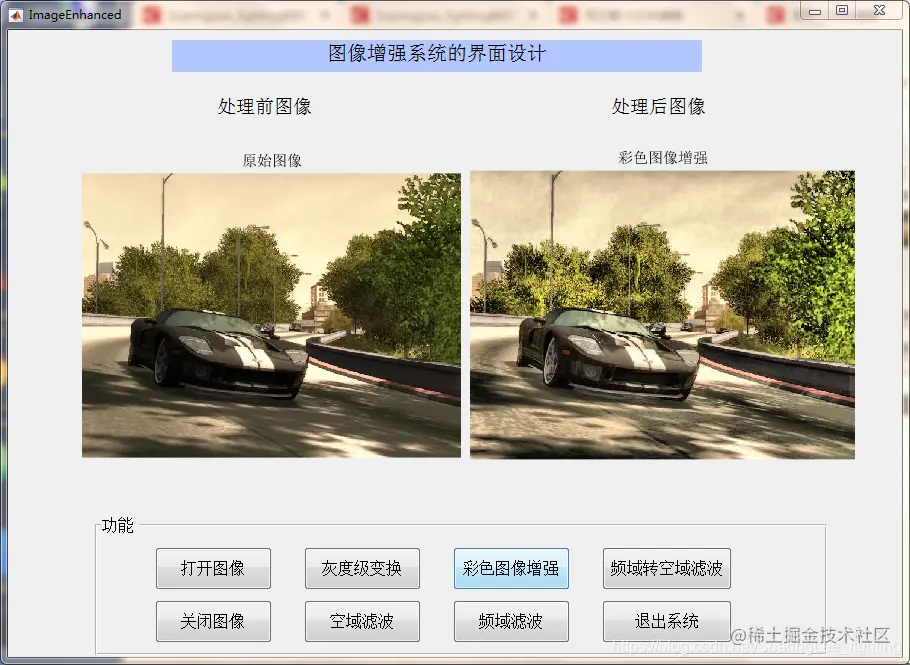Click the 图像增强系统的界面设计 title banner
The image size is (910, 665).
[436, 56]
